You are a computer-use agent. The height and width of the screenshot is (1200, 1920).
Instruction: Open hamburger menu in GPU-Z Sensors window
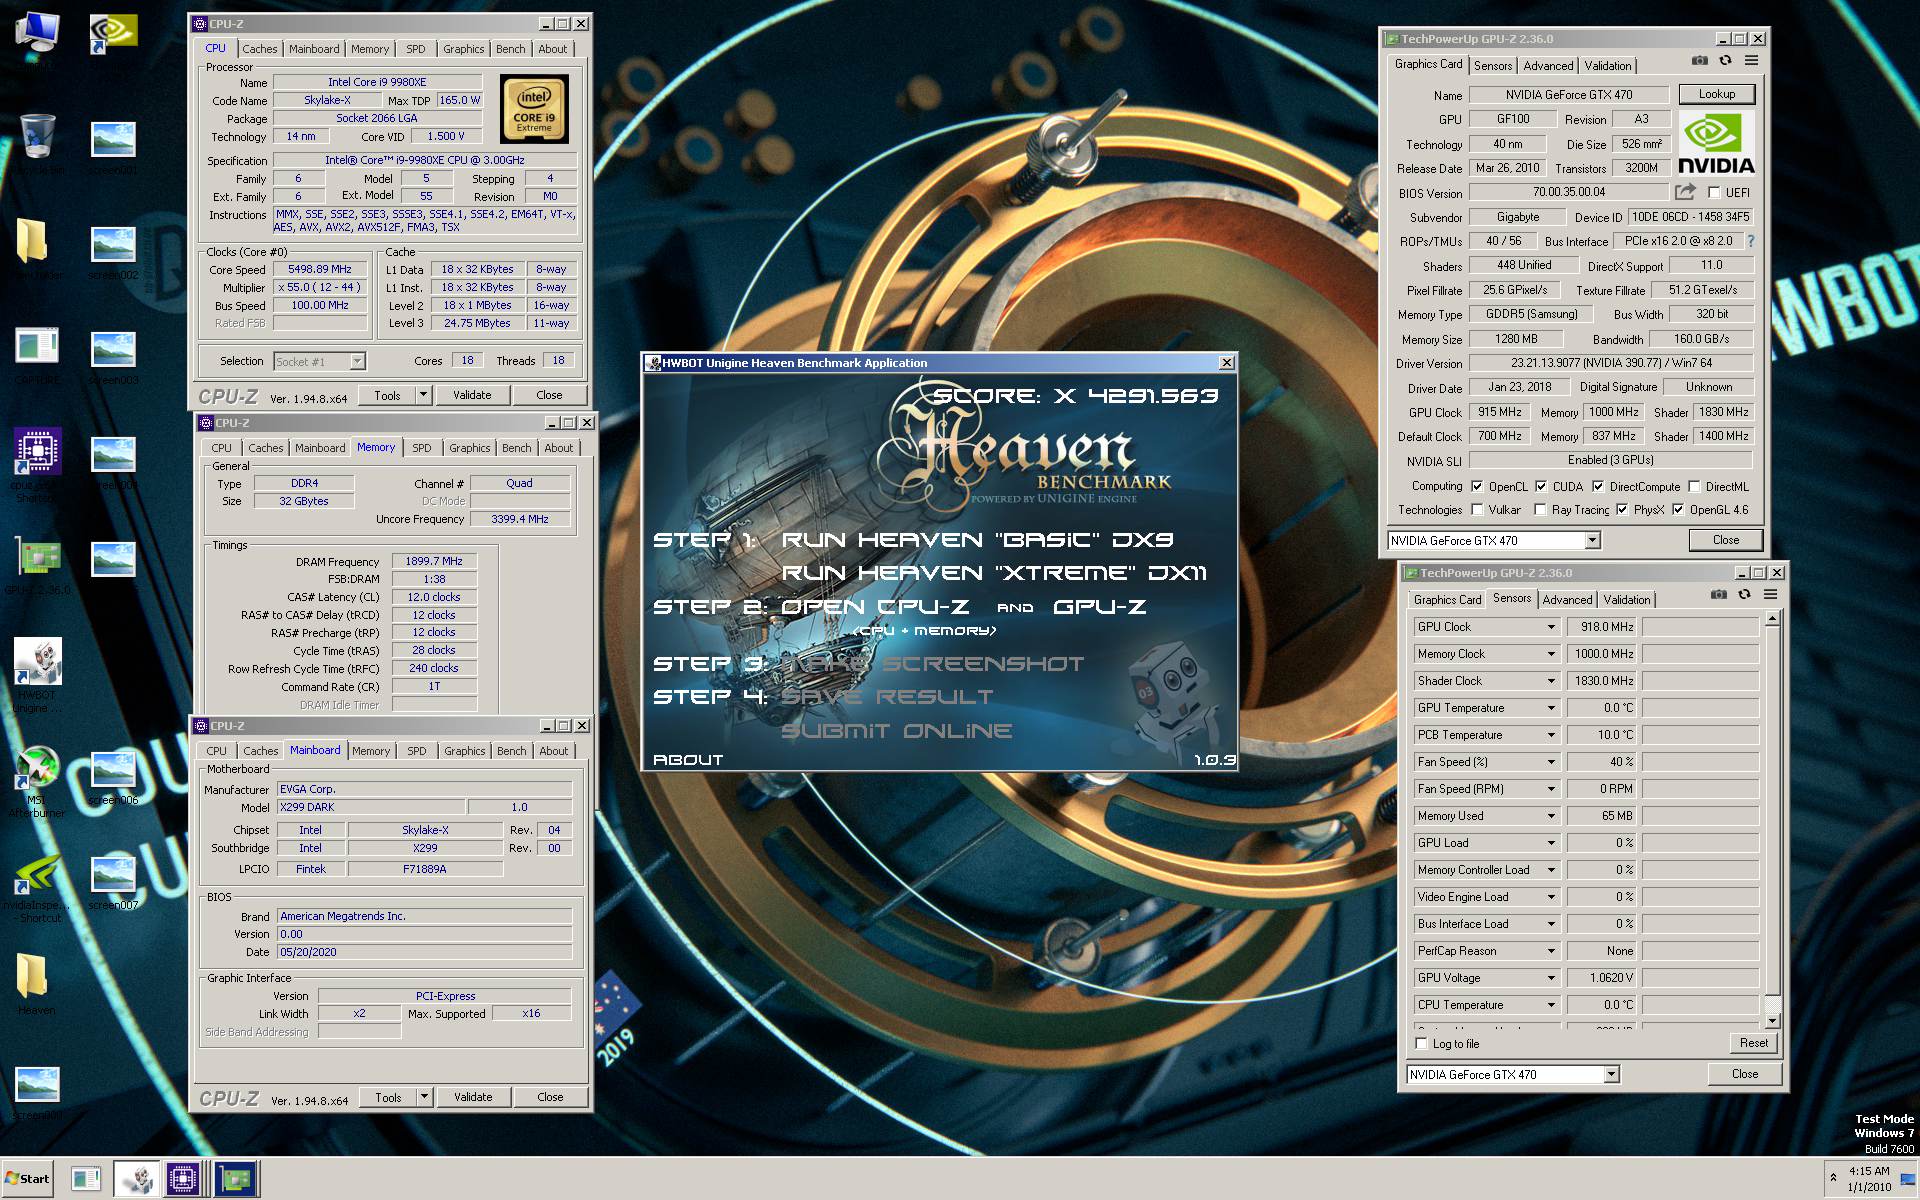(x=1770, y=595)
